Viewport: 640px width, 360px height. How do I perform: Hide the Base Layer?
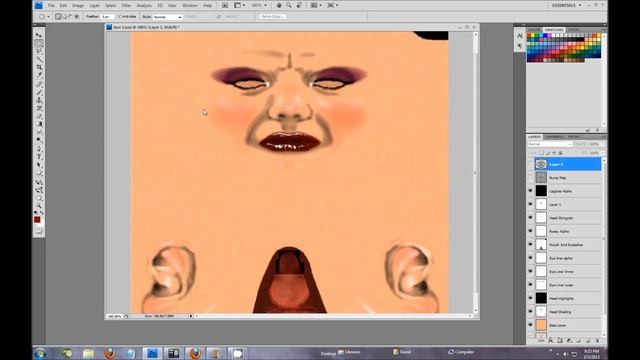[x=531, y=325]
